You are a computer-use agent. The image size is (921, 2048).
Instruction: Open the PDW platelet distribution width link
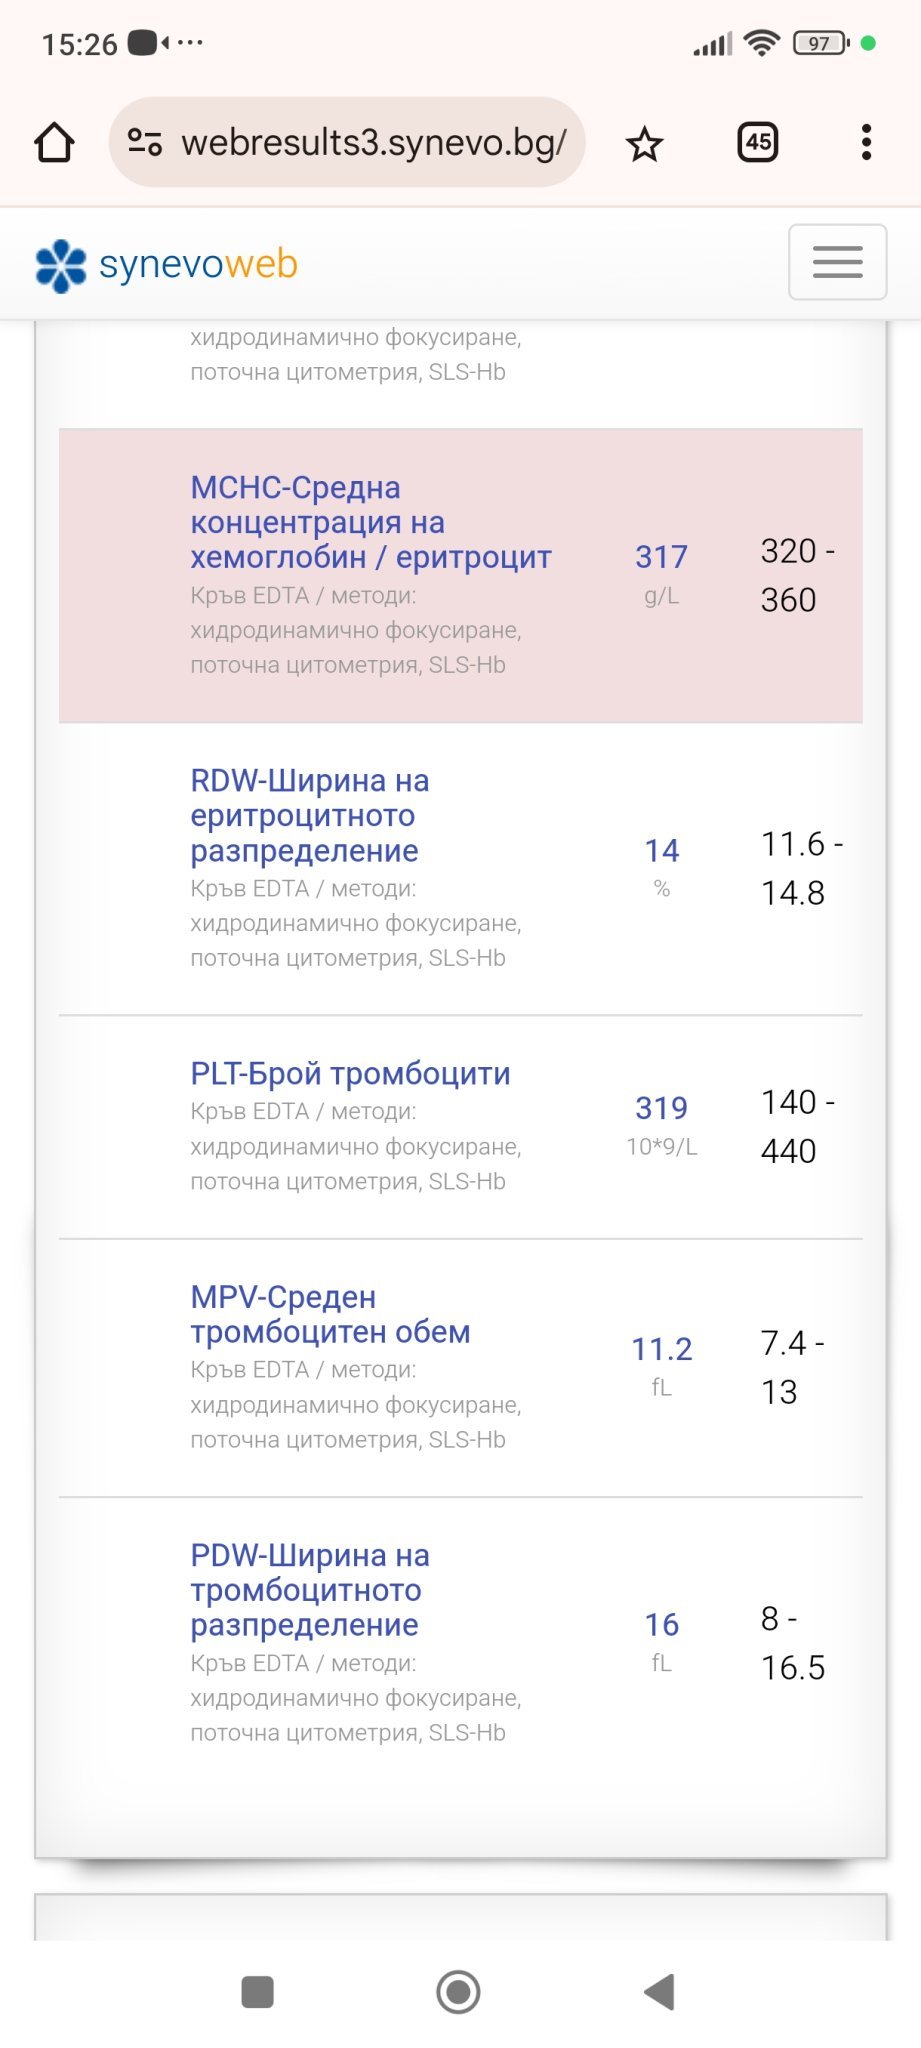(x=309, y=1590)
